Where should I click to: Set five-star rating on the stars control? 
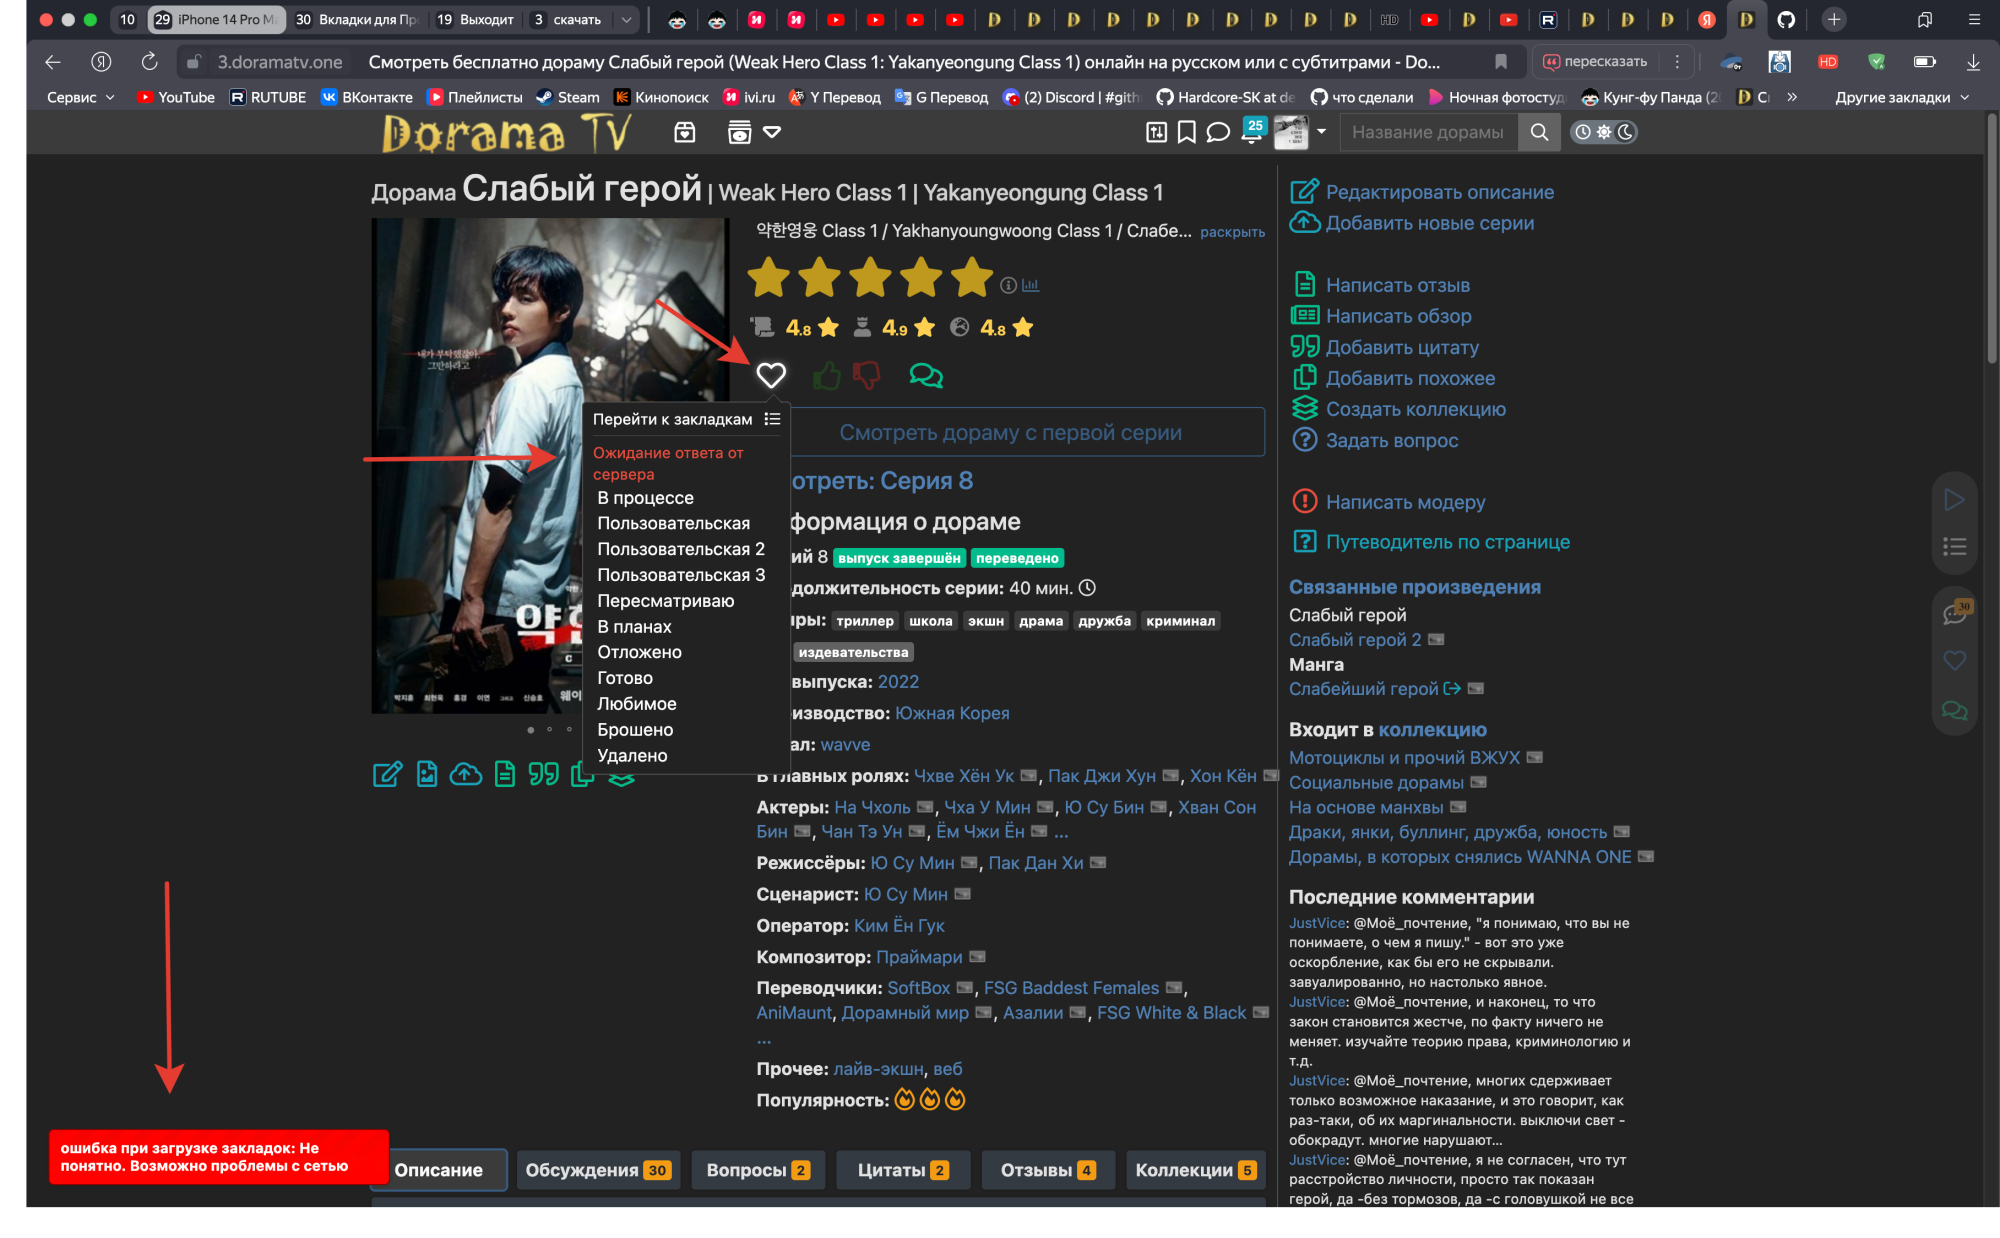coord(970,278)
